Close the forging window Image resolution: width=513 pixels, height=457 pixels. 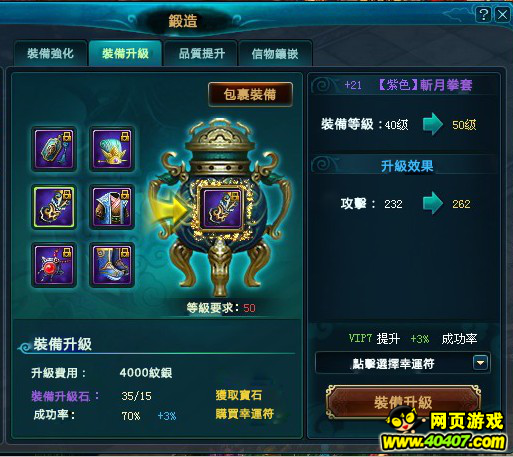click(502, 15)
